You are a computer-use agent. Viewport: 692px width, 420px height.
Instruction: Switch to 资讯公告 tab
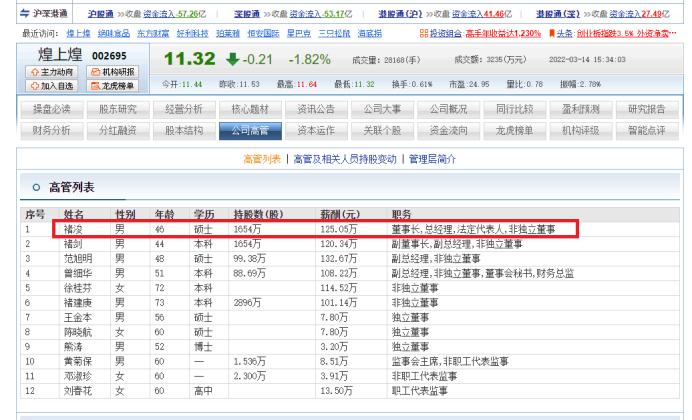coord(316,109)
